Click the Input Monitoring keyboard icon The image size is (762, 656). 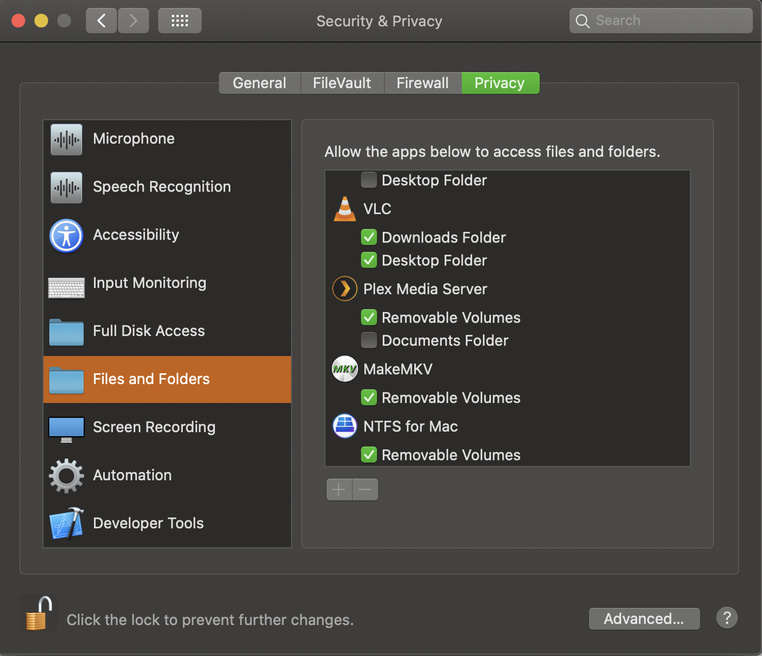tap(66, 288)
